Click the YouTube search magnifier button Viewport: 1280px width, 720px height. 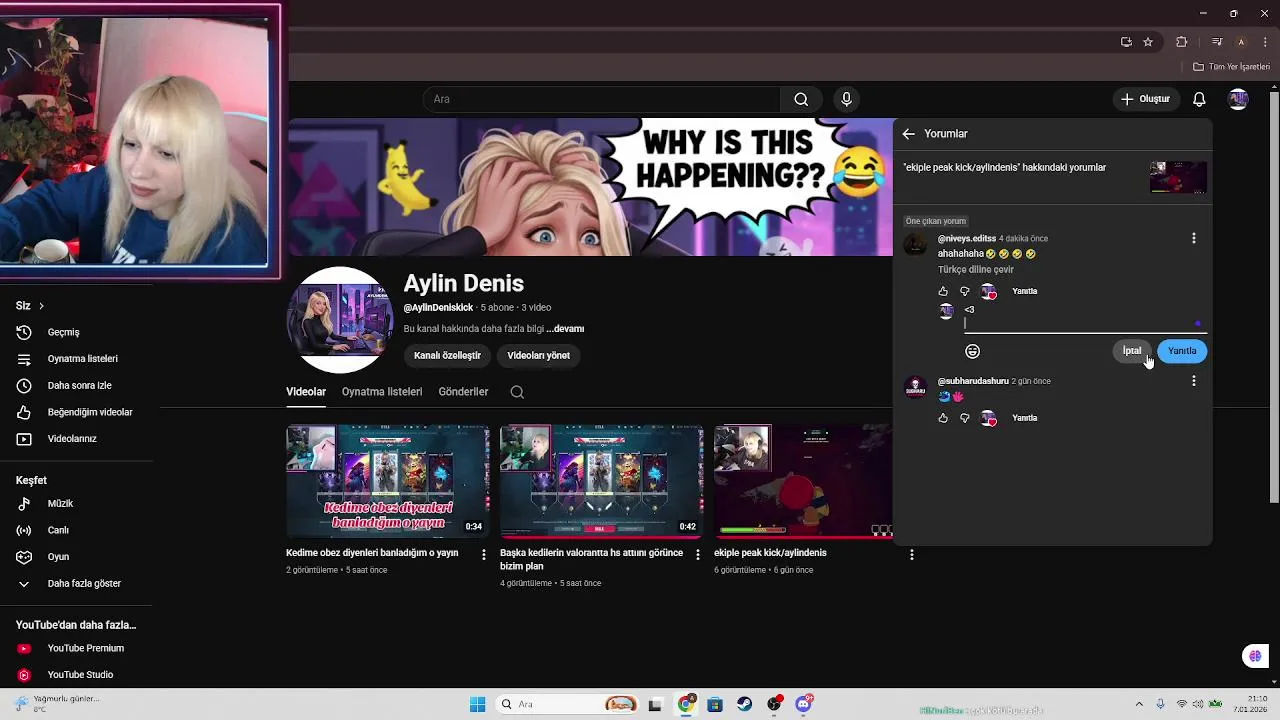pyautogui.click(x=801, y=99)
